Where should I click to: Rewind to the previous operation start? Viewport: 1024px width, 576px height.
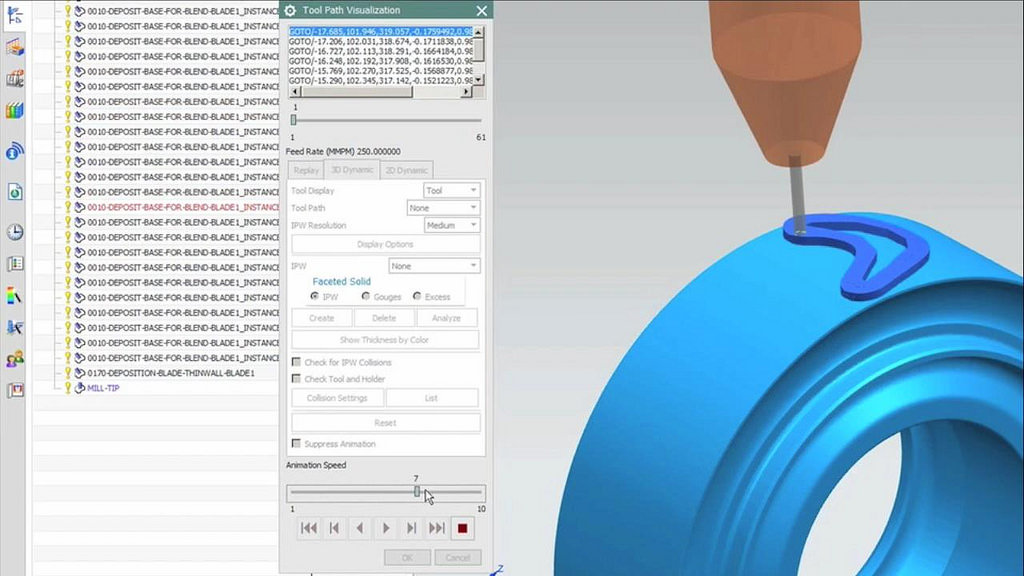pyautogui.click(x=309, y=528)
